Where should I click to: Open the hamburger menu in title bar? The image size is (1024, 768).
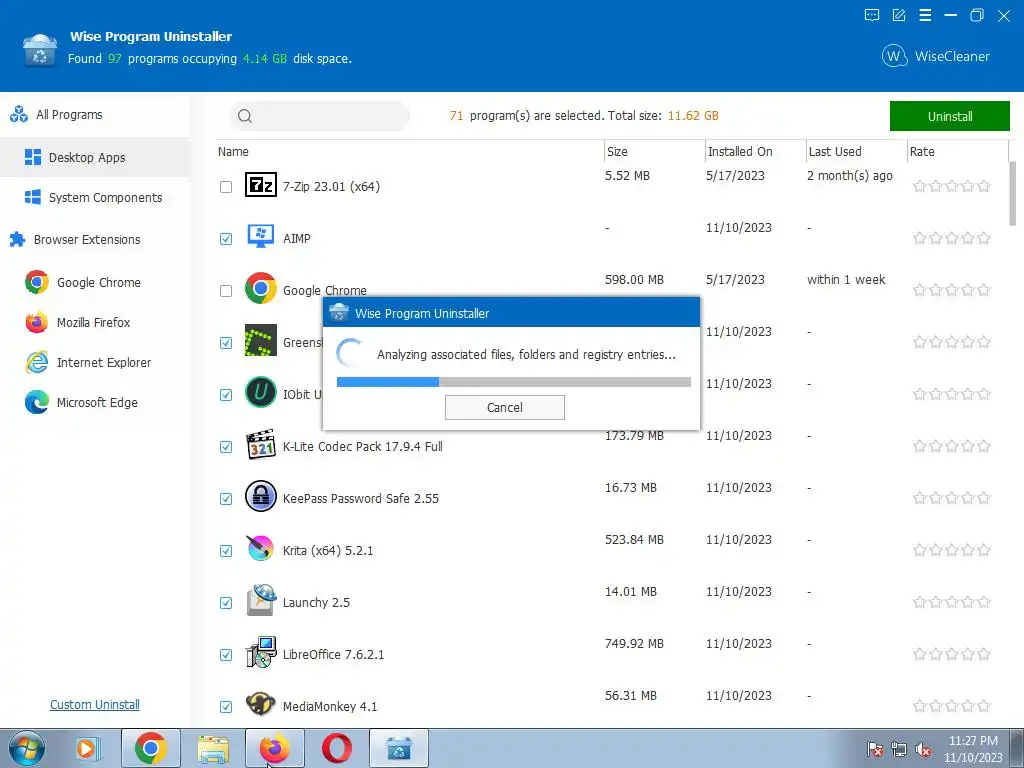point(925,15)
